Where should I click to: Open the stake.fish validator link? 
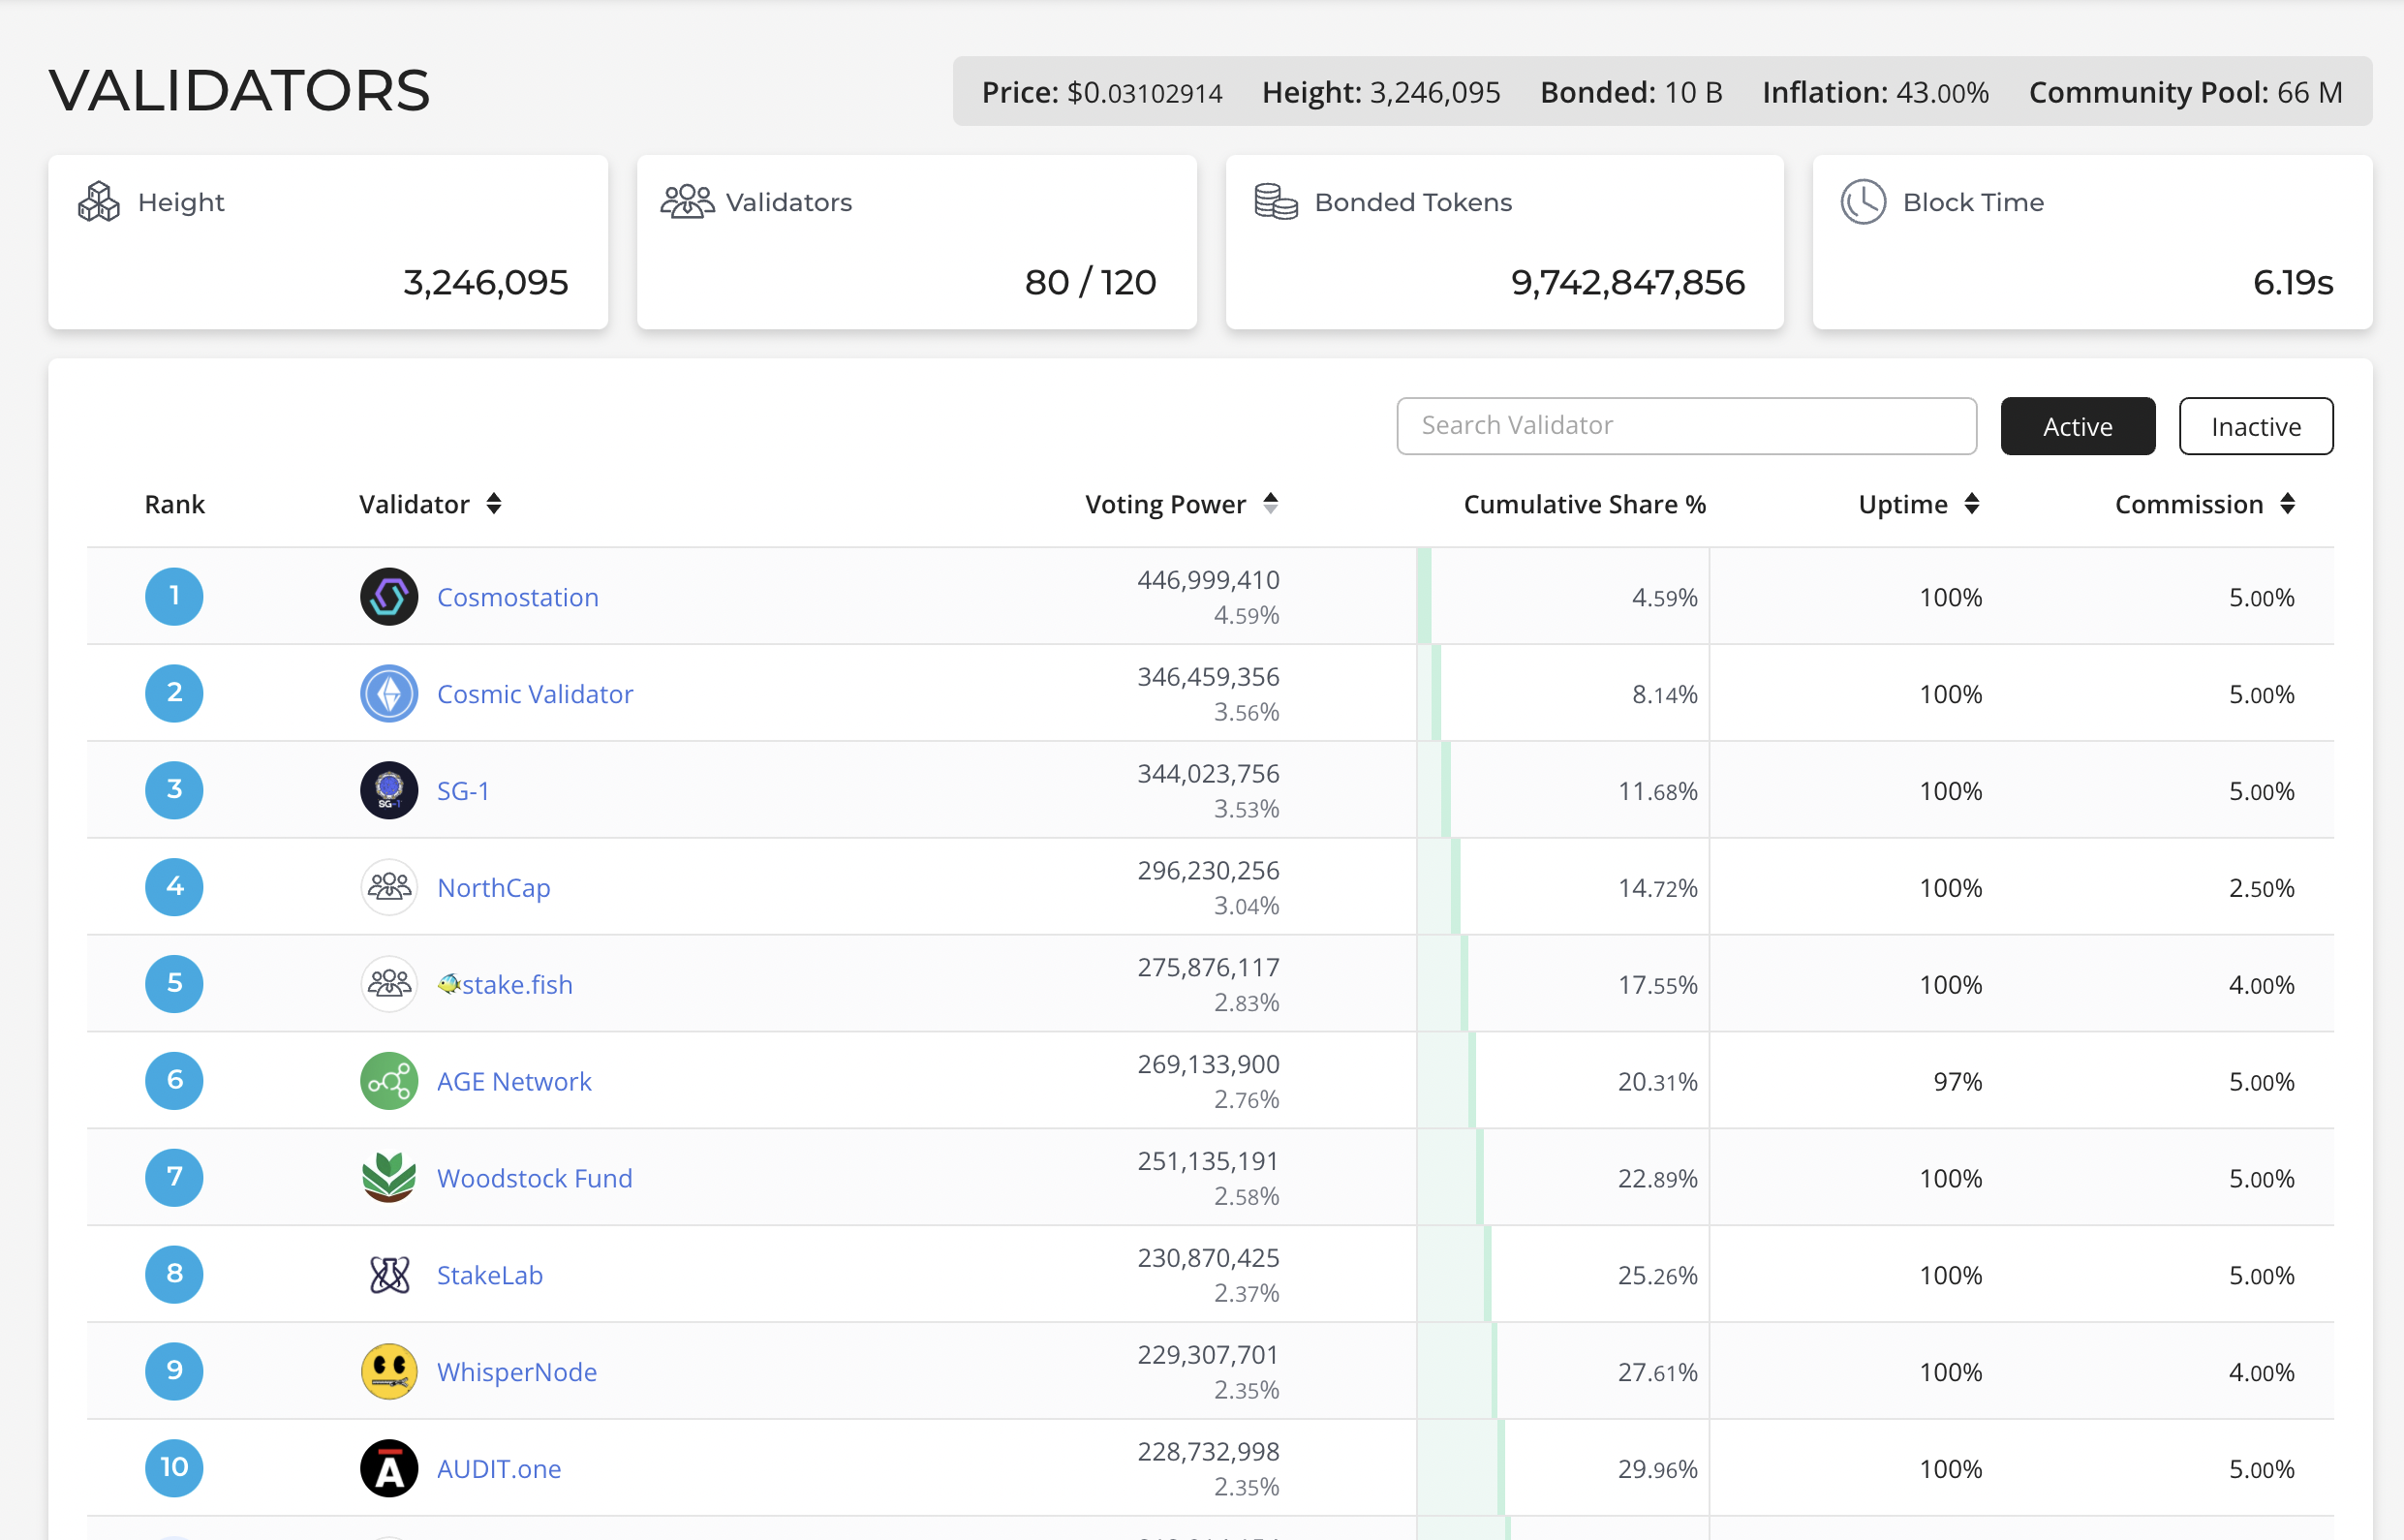516,985
